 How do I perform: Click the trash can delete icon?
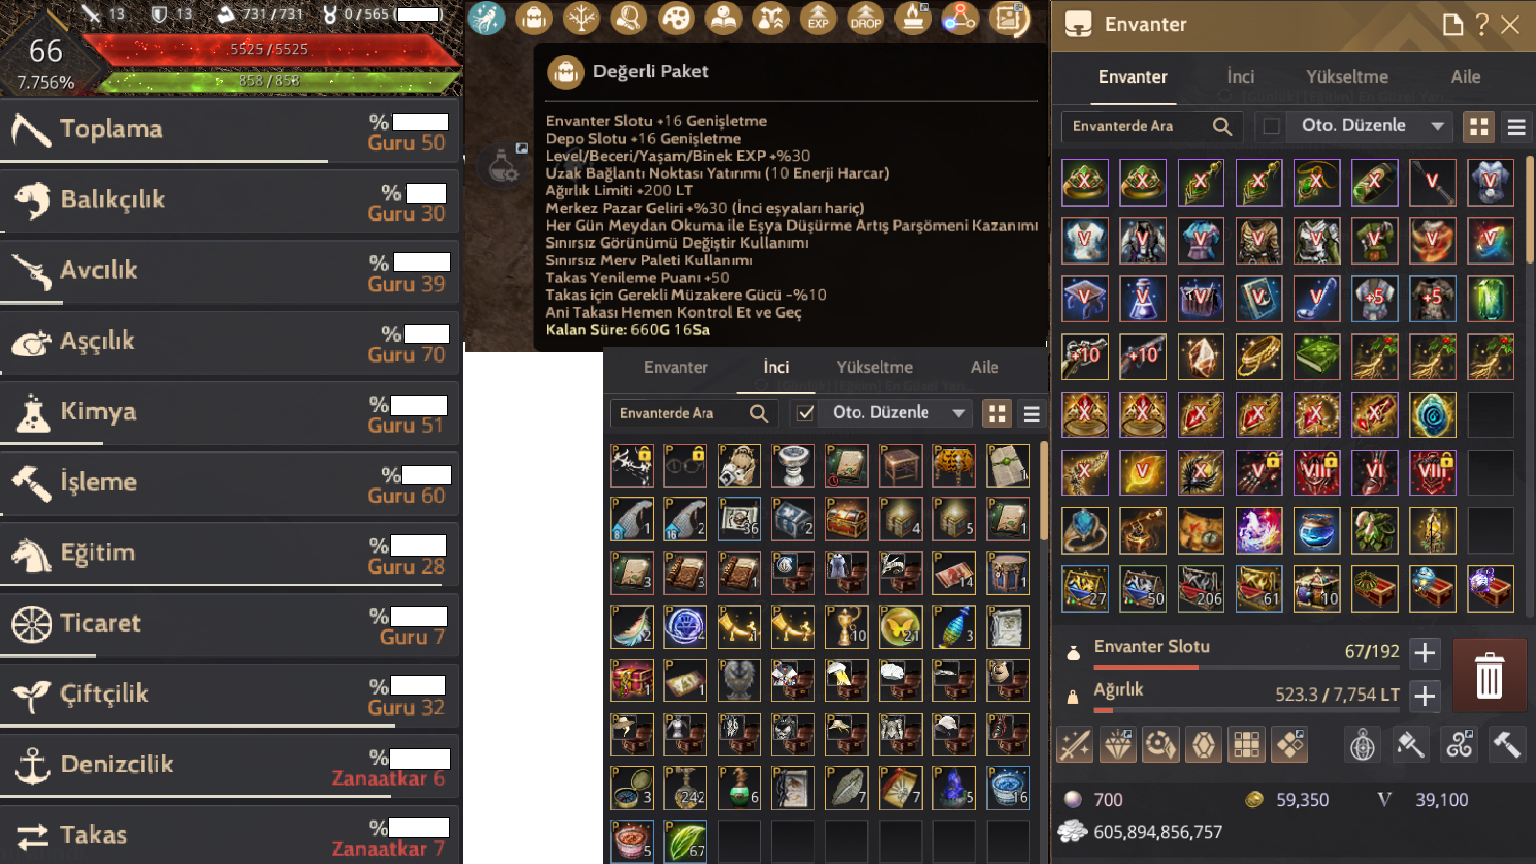point(1489,675)
